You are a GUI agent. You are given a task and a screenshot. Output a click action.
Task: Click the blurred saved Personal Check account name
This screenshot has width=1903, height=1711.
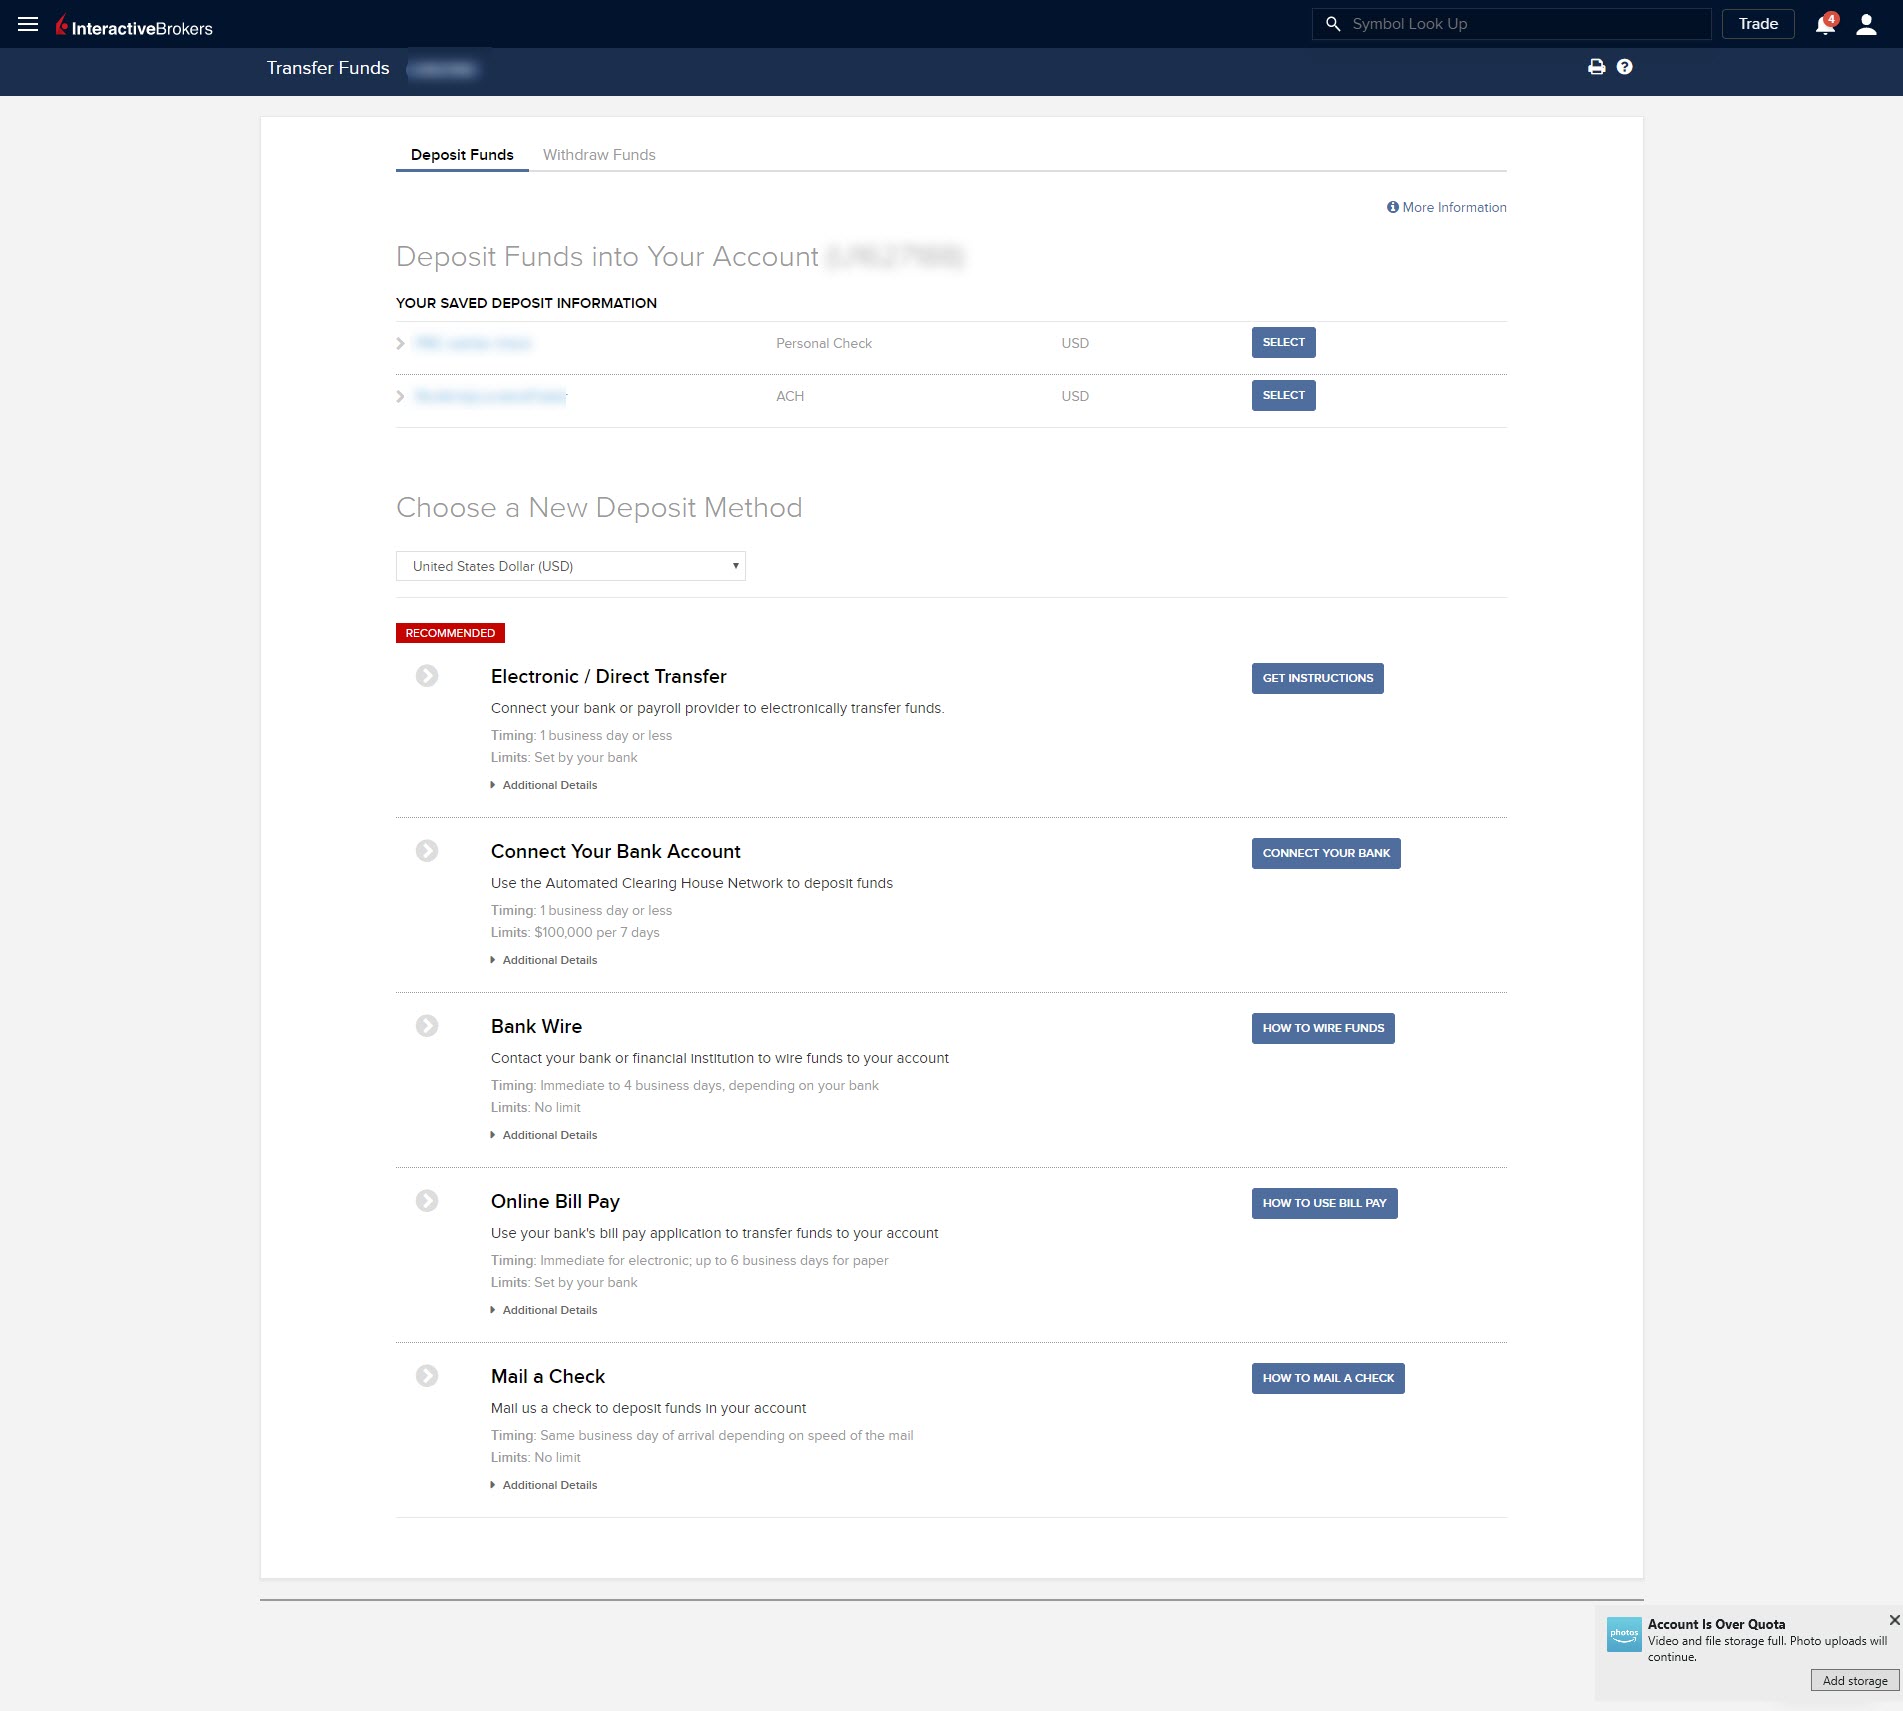point(472,343)
